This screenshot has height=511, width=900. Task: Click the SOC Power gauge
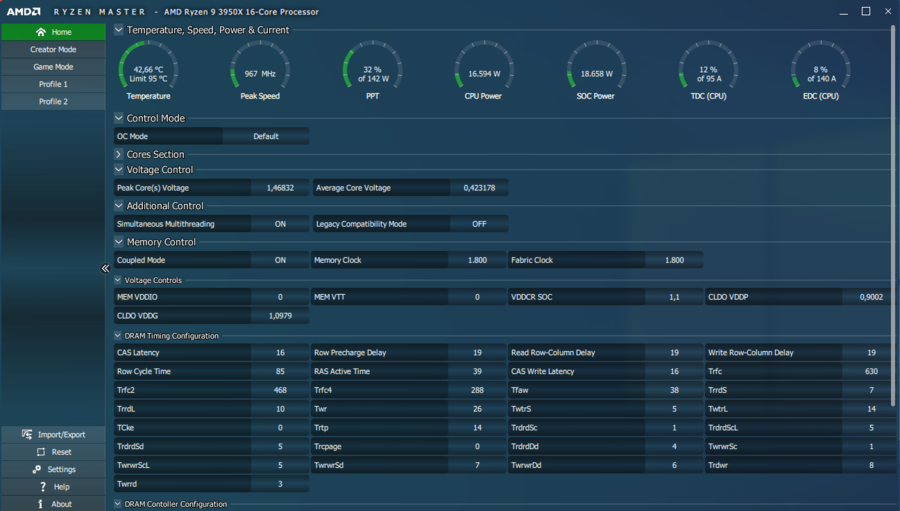(x=596, y=71)
